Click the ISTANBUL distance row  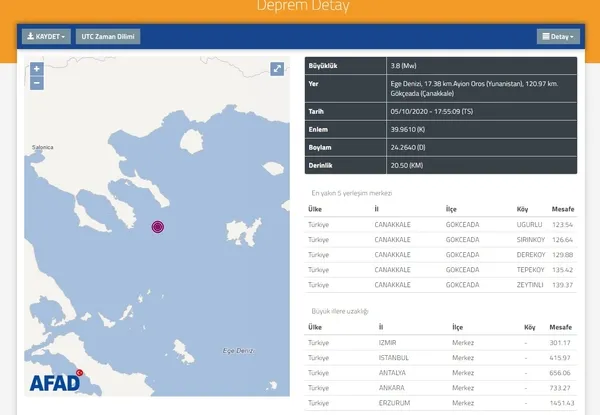click(x=441, y=358)
